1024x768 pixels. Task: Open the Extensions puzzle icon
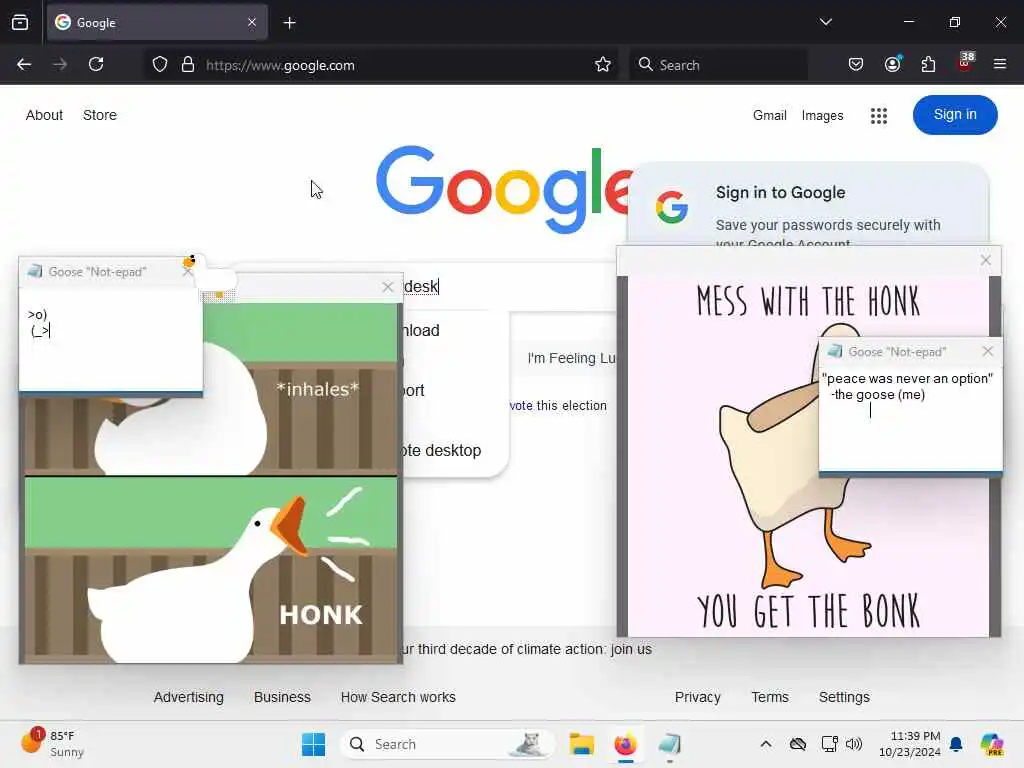(928, 65)
